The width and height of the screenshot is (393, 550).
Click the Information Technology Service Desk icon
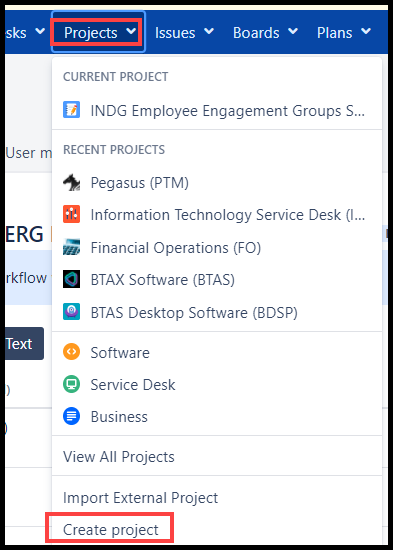[x=71, y=214]
